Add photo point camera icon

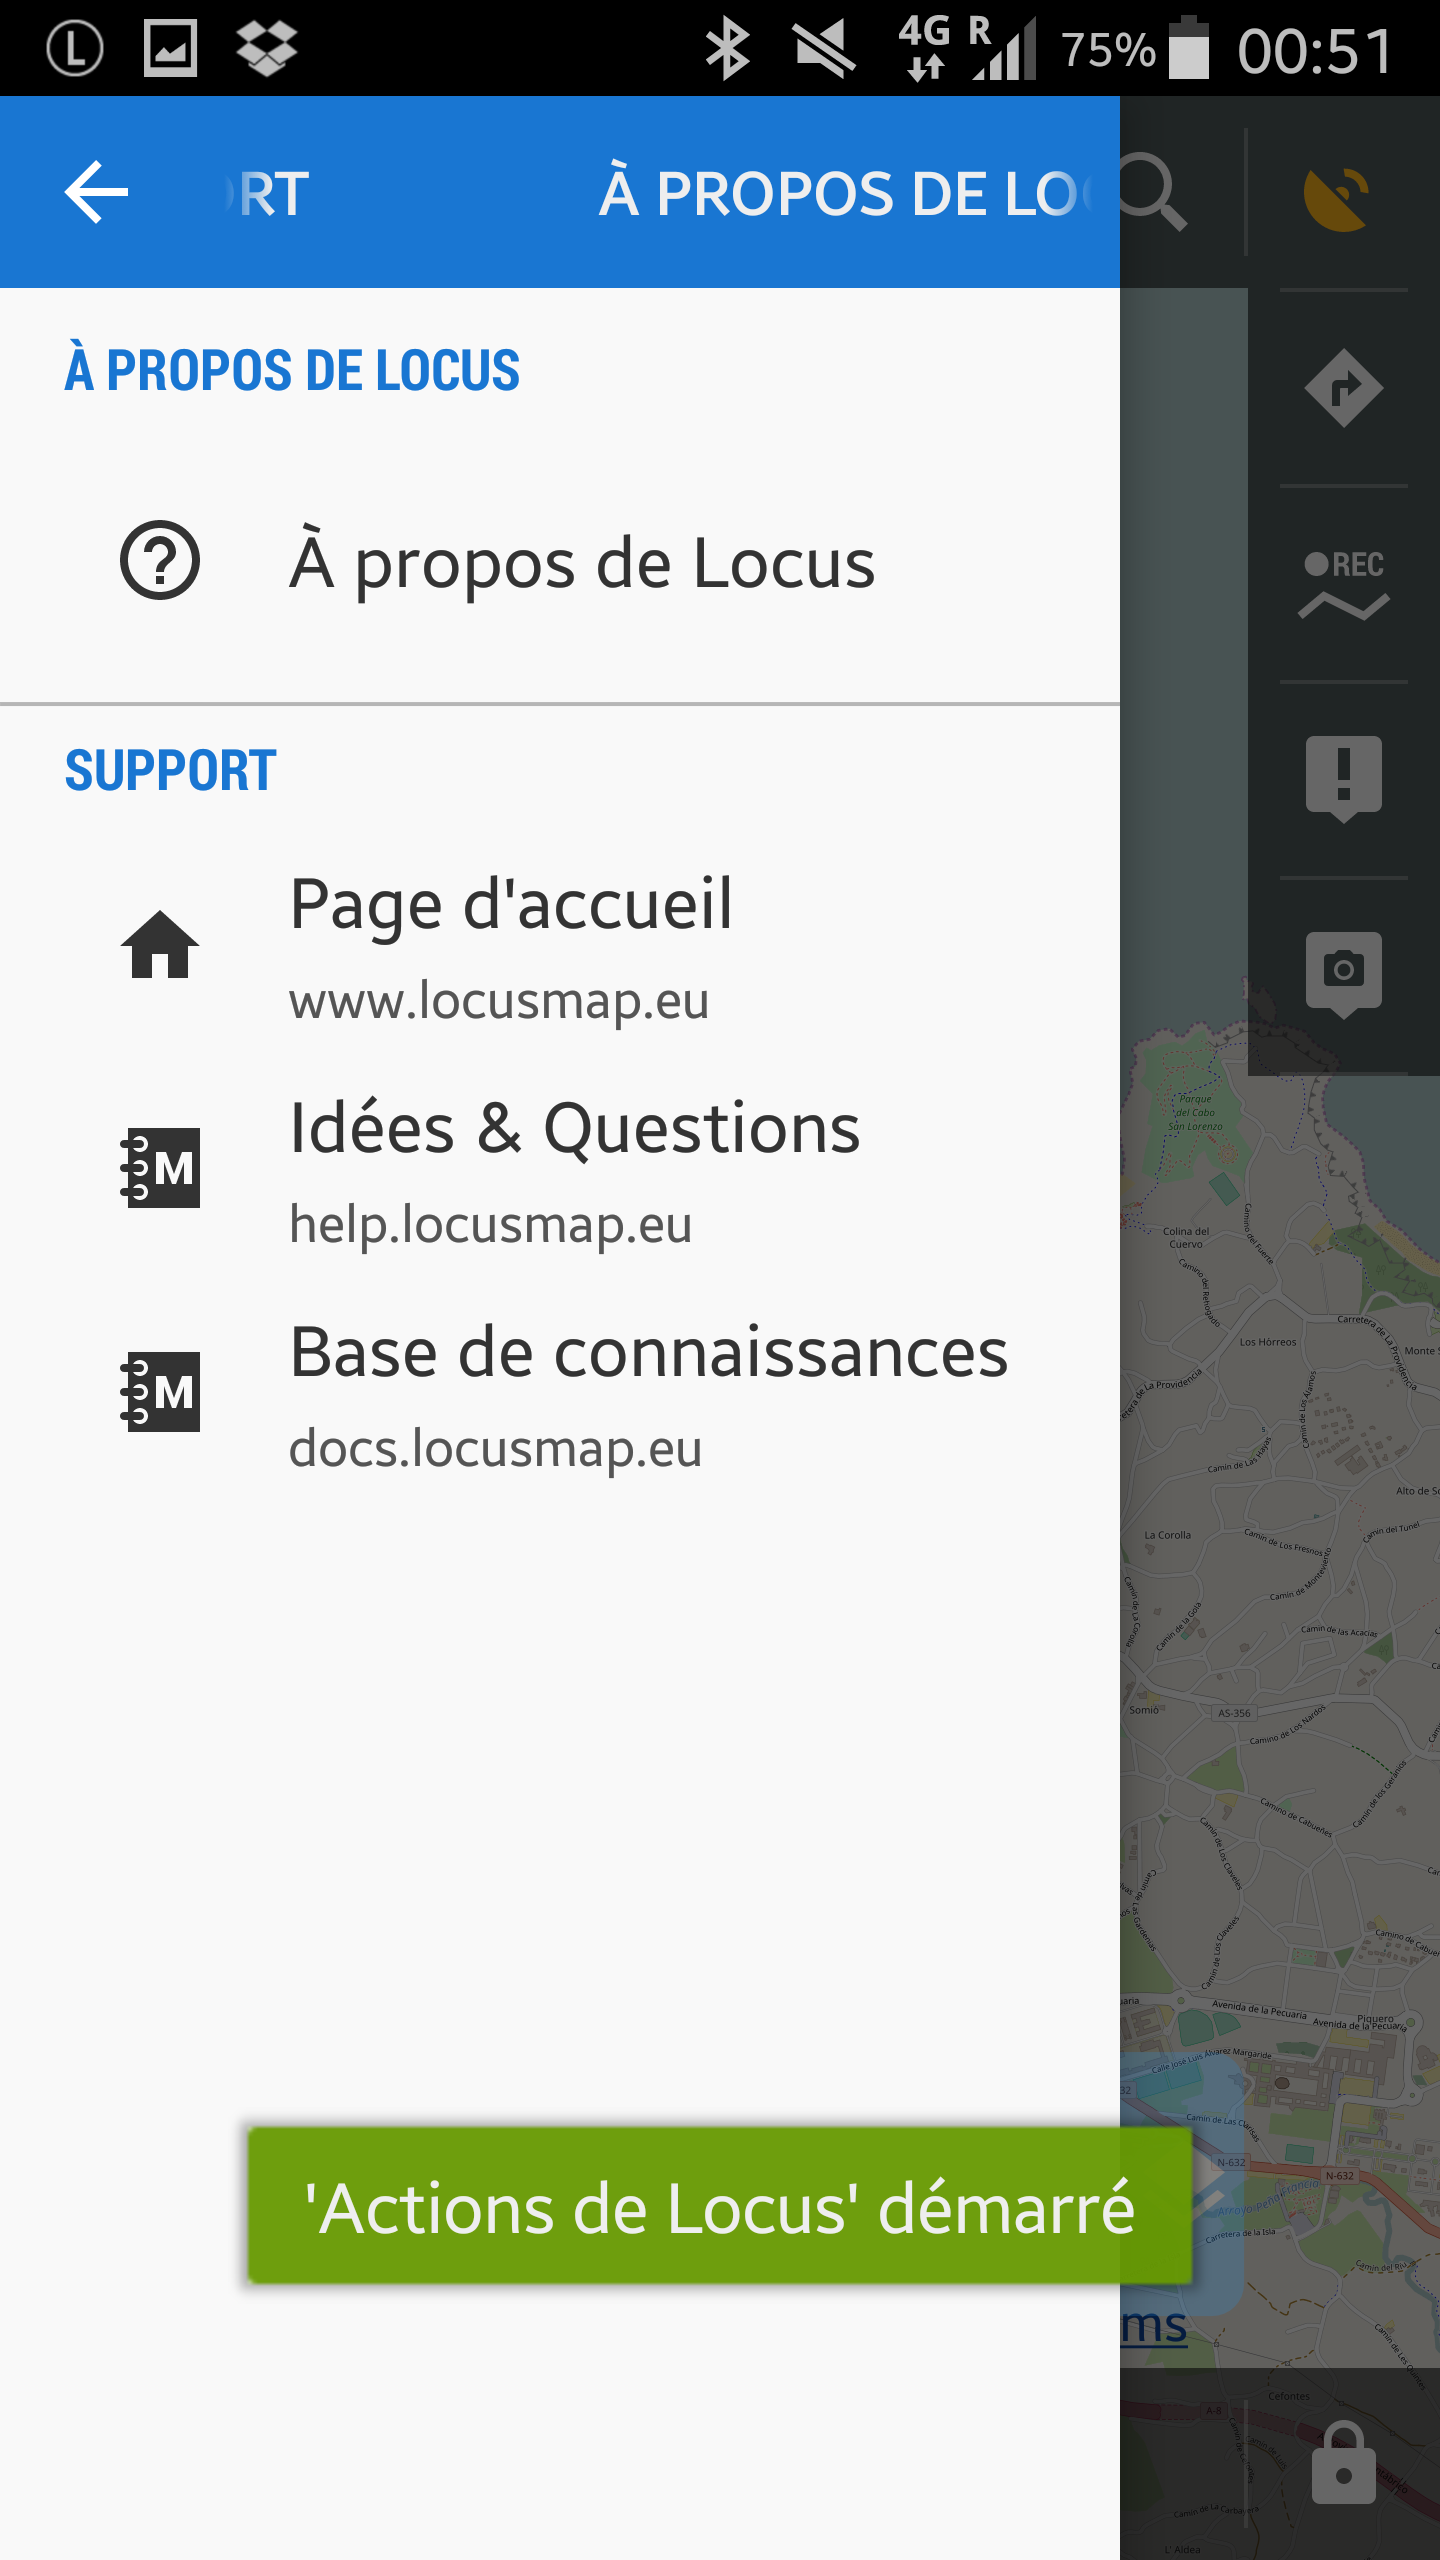tap(1343, 972)
